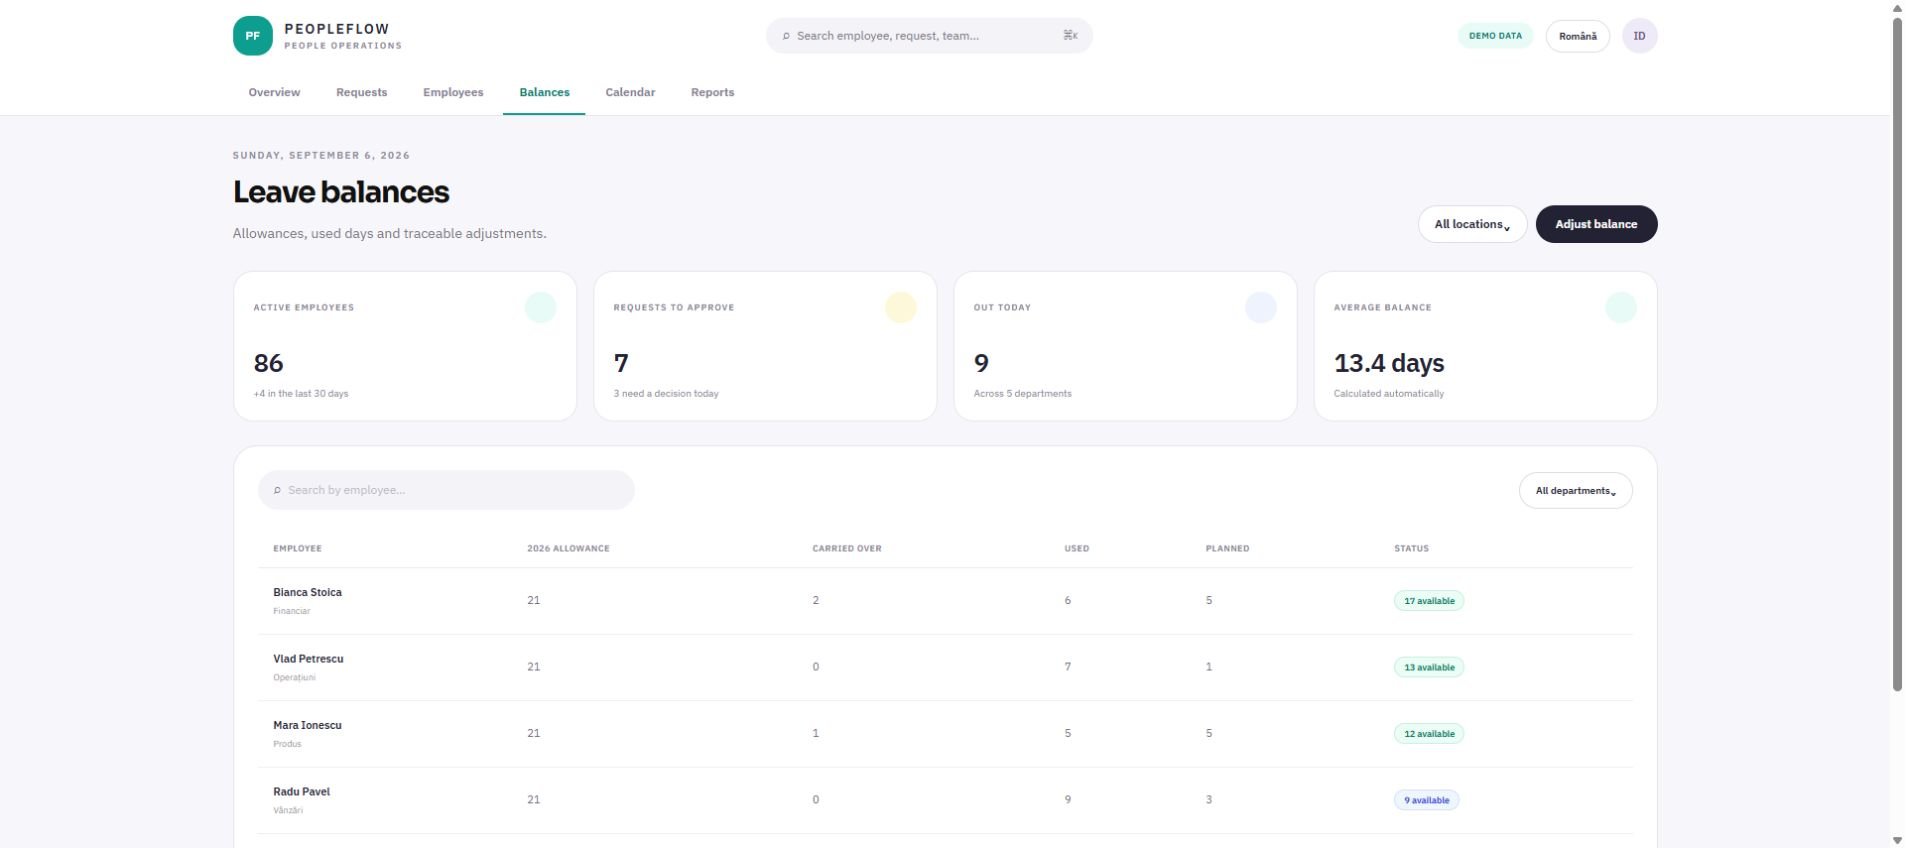Click the Out Today card circle icon
1905x848 pixels.
(x=1260, y=307)
